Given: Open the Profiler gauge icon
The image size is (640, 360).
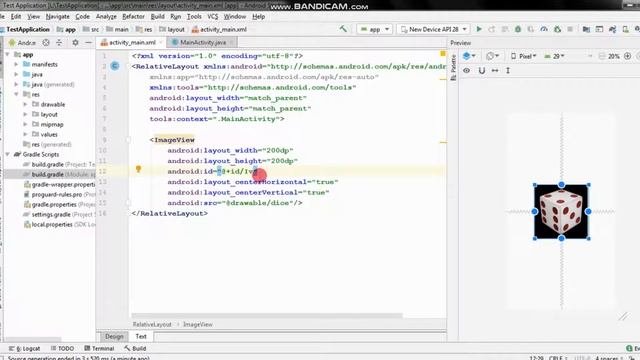Looking at the screenshot, I should point(544,29).
